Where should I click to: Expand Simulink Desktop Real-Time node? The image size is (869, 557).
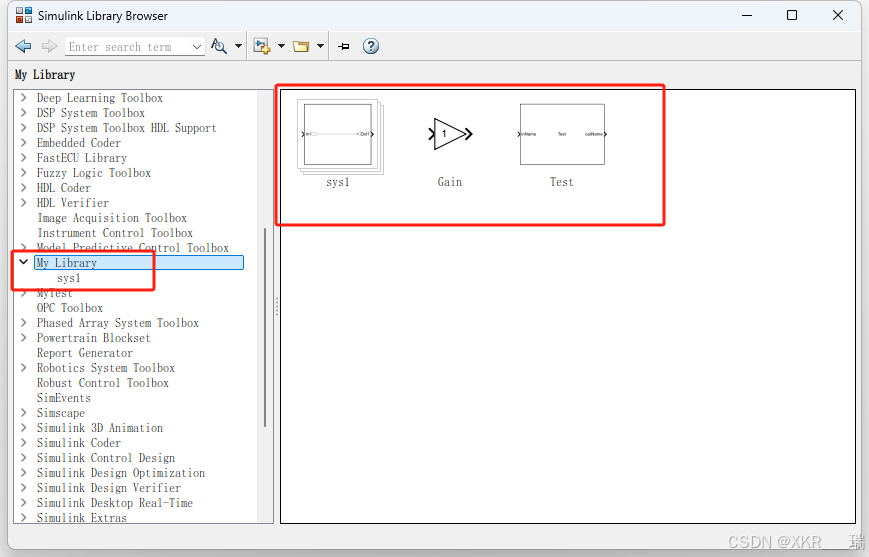23,502
